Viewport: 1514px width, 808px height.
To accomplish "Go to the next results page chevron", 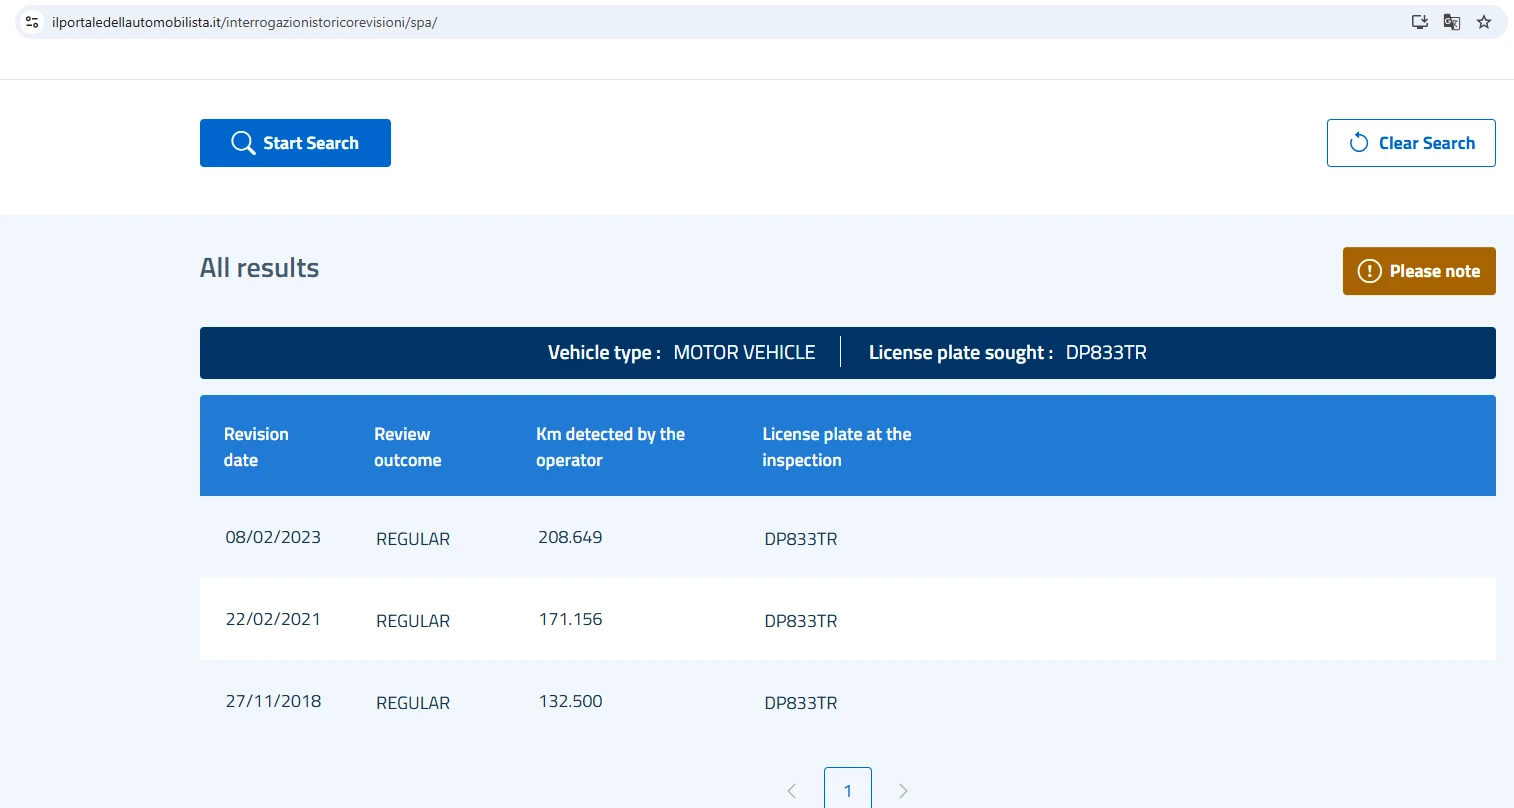I will click(903, 791).
